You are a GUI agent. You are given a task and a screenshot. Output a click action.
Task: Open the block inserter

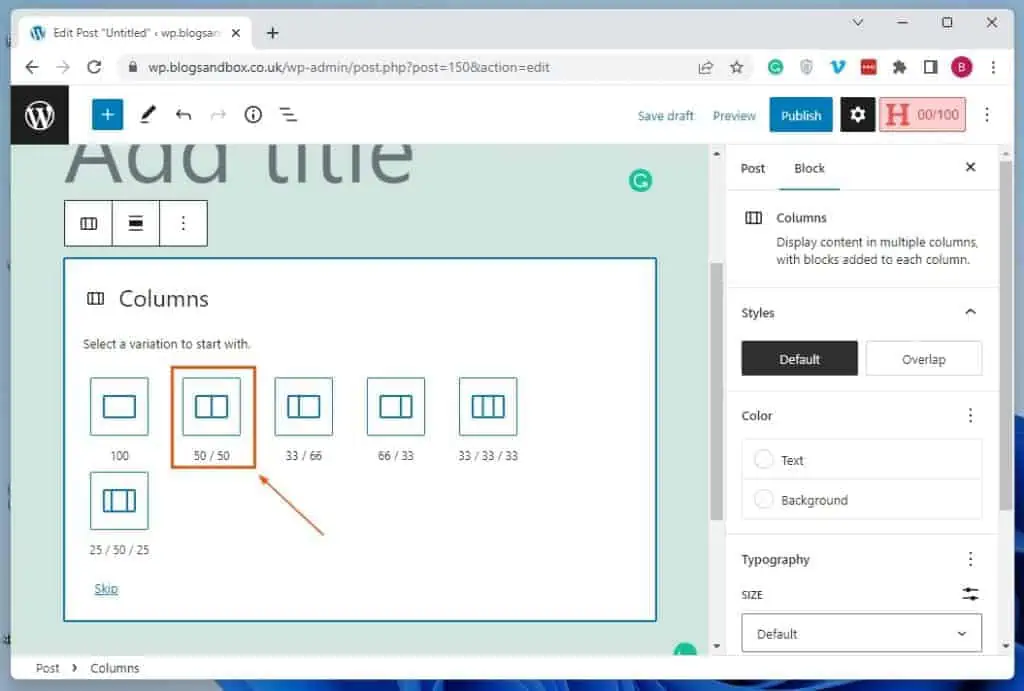[107, 114]
